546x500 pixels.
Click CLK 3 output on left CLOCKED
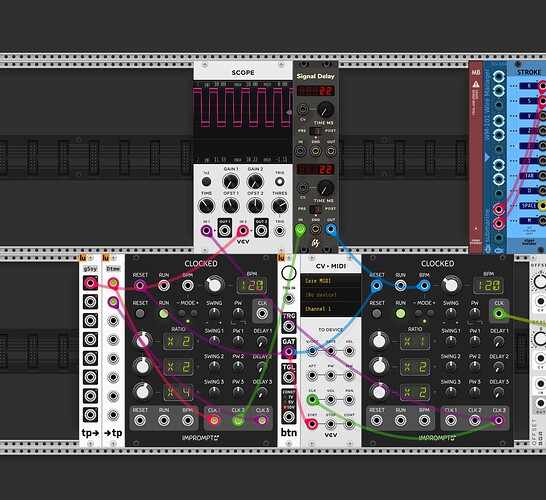point(262,421)
